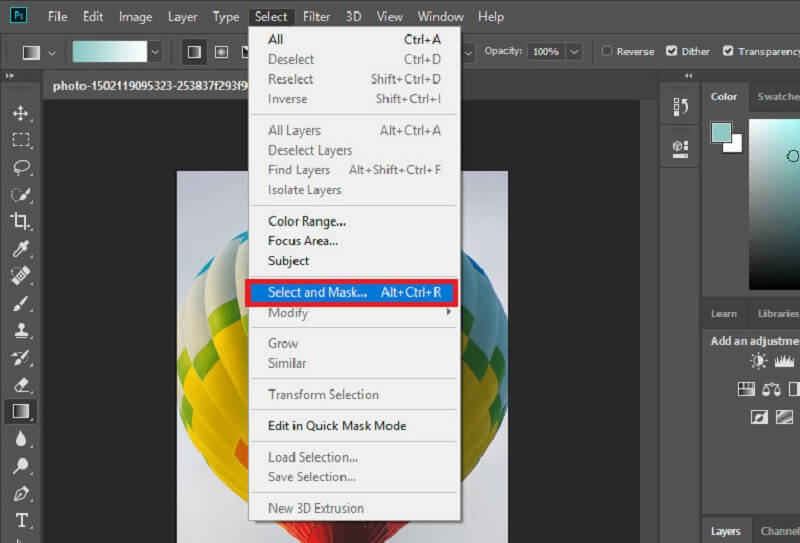Switch to the Layers panel tab
The height and width of the screenshot is (543, 800).
coord(724,532)
